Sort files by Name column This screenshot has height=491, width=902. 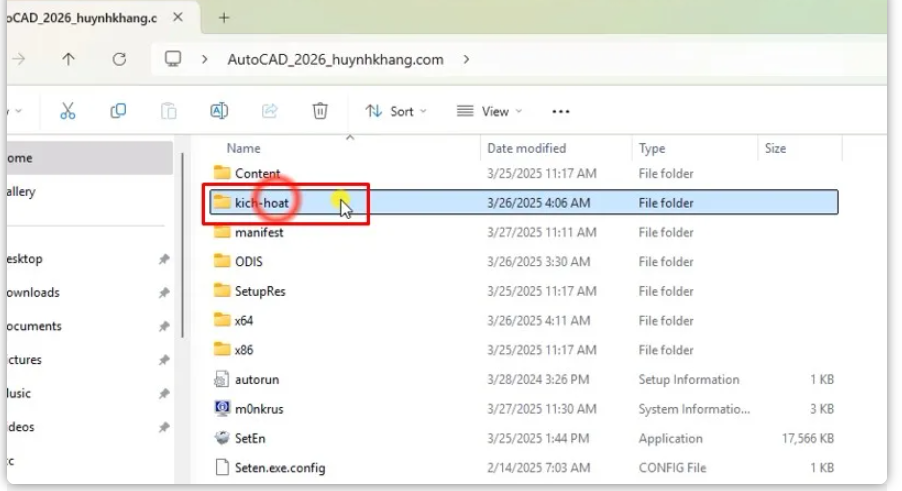[244, 148]
